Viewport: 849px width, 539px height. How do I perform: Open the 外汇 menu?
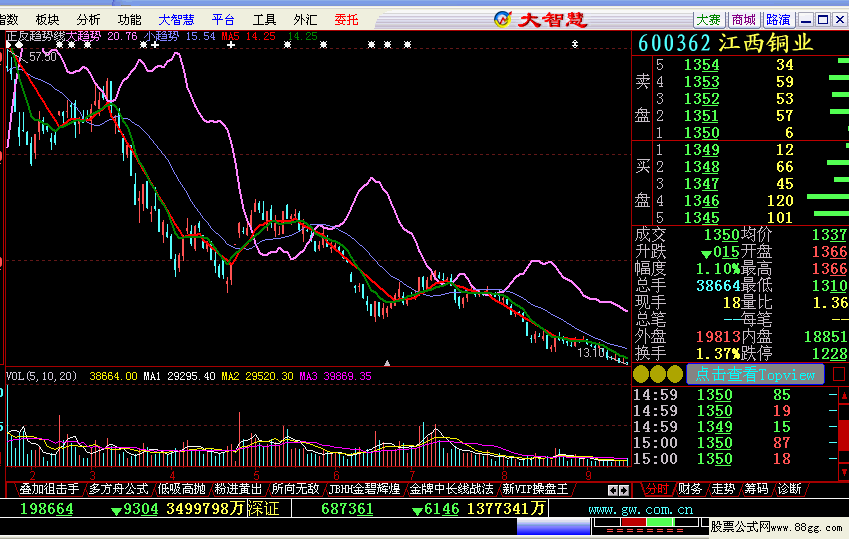(x=305, y=20)
